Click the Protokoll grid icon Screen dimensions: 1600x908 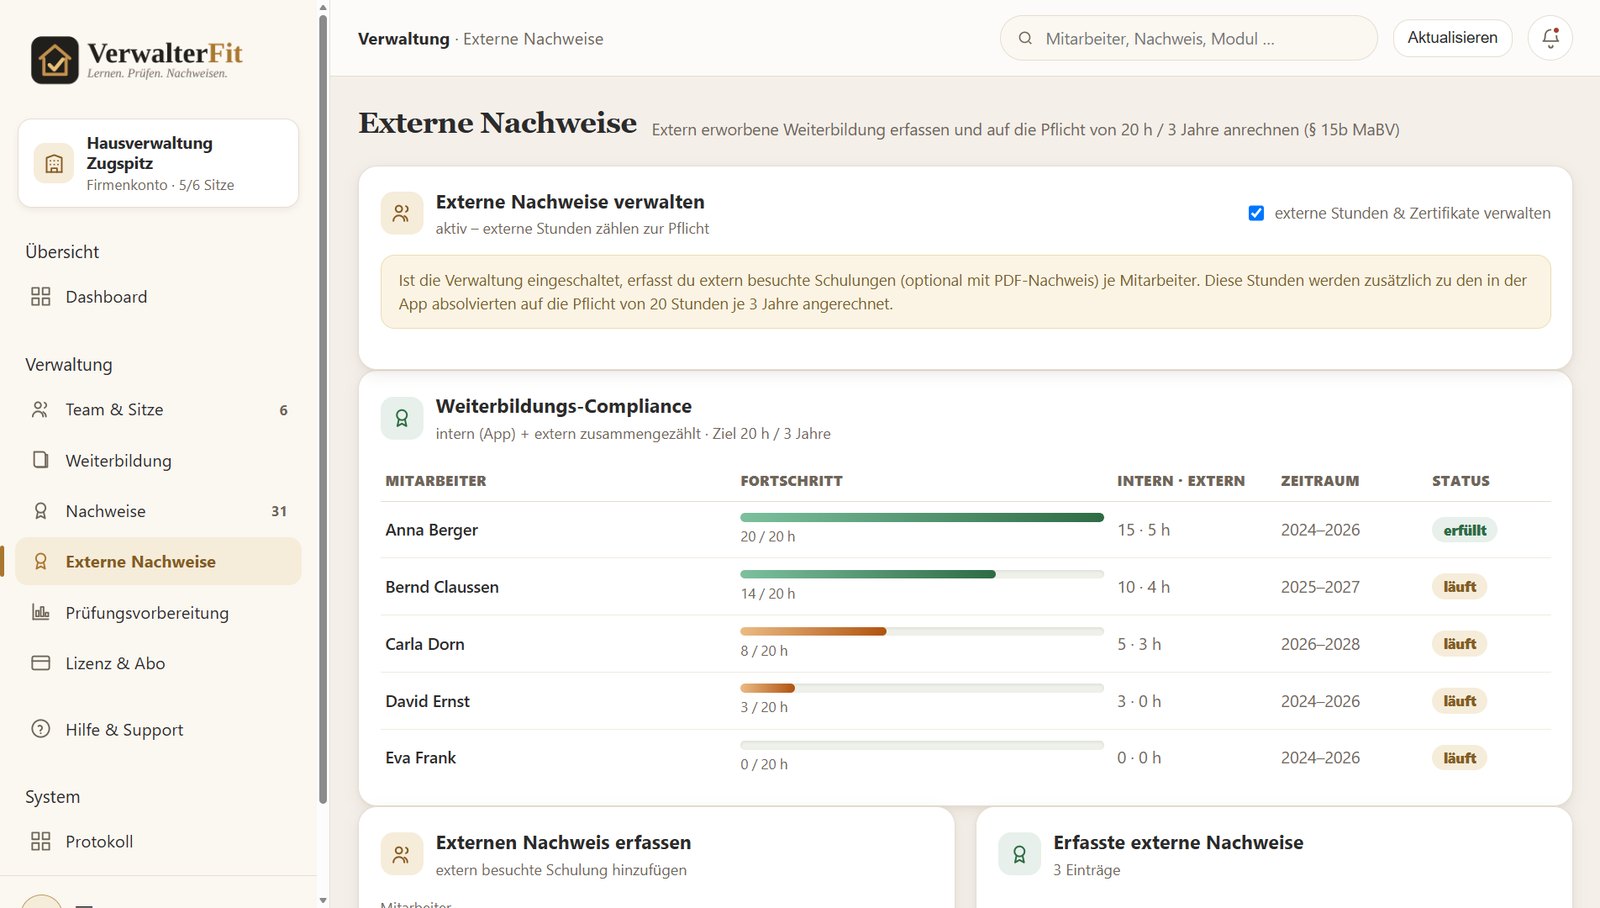(x=40, y=841)
